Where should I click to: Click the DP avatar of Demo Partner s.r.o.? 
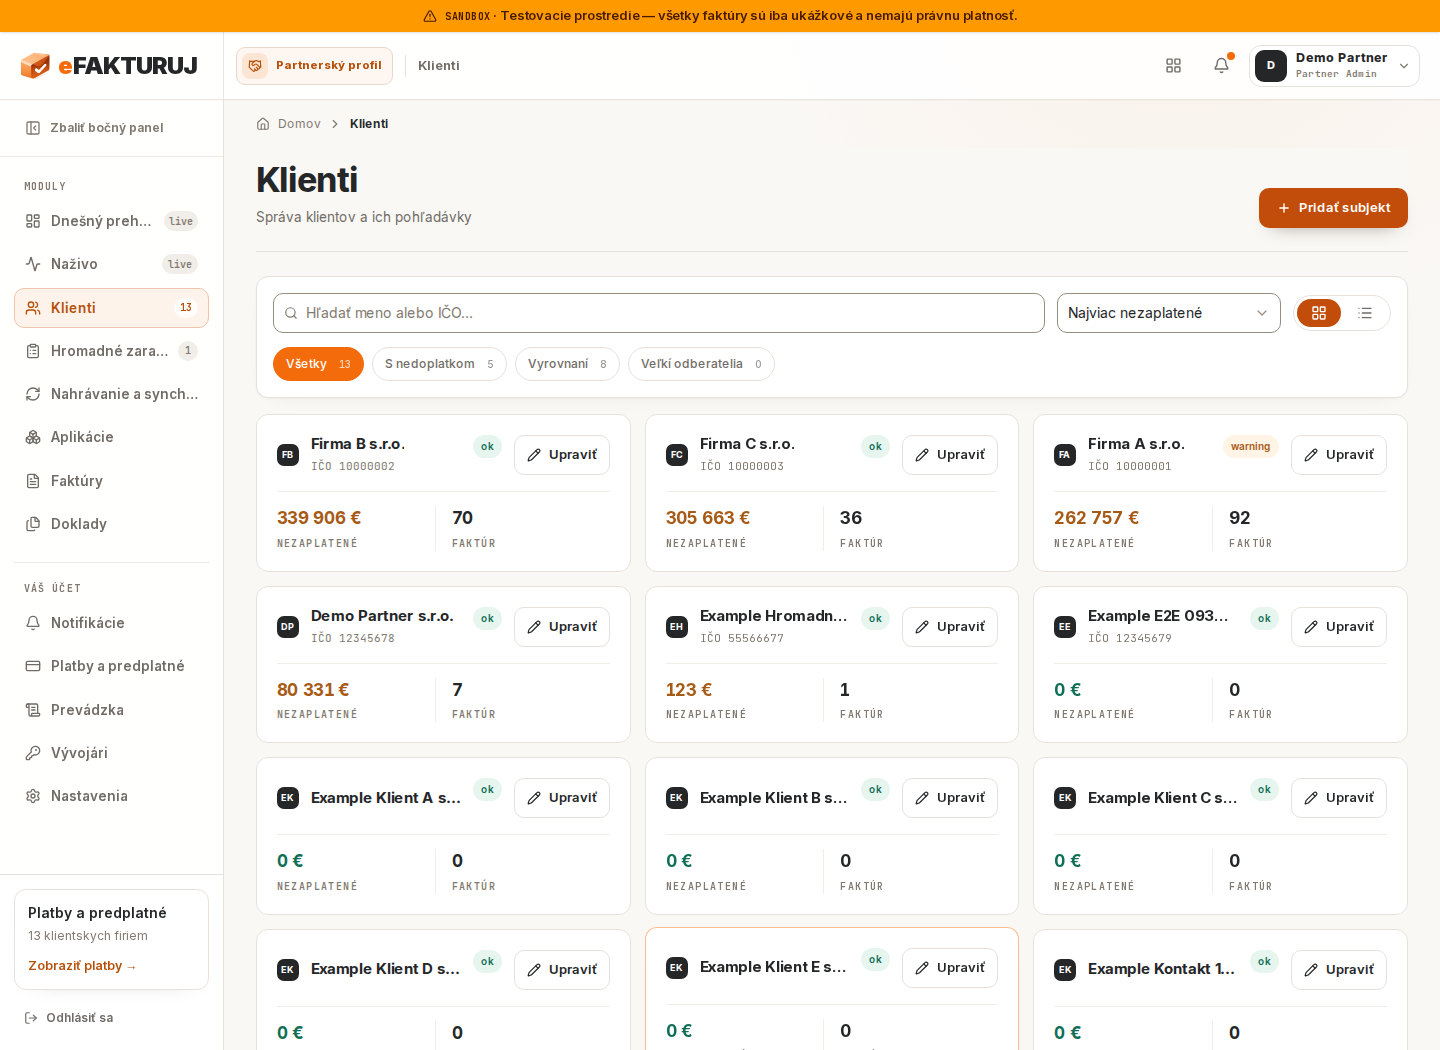(288, 627)
